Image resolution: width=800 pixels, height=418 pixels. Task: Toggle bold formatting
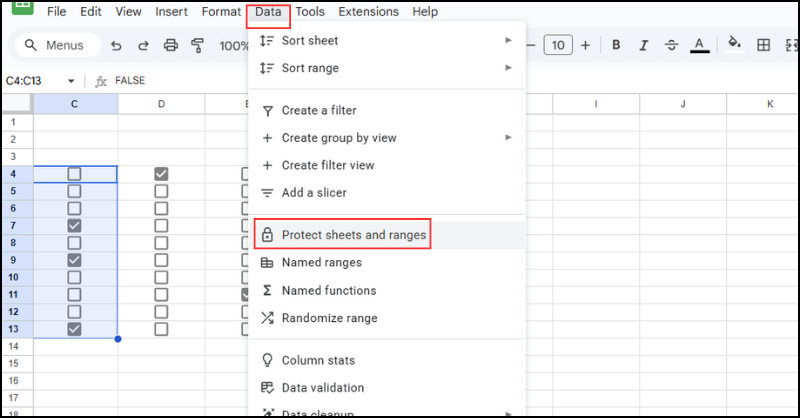(615, 45)
